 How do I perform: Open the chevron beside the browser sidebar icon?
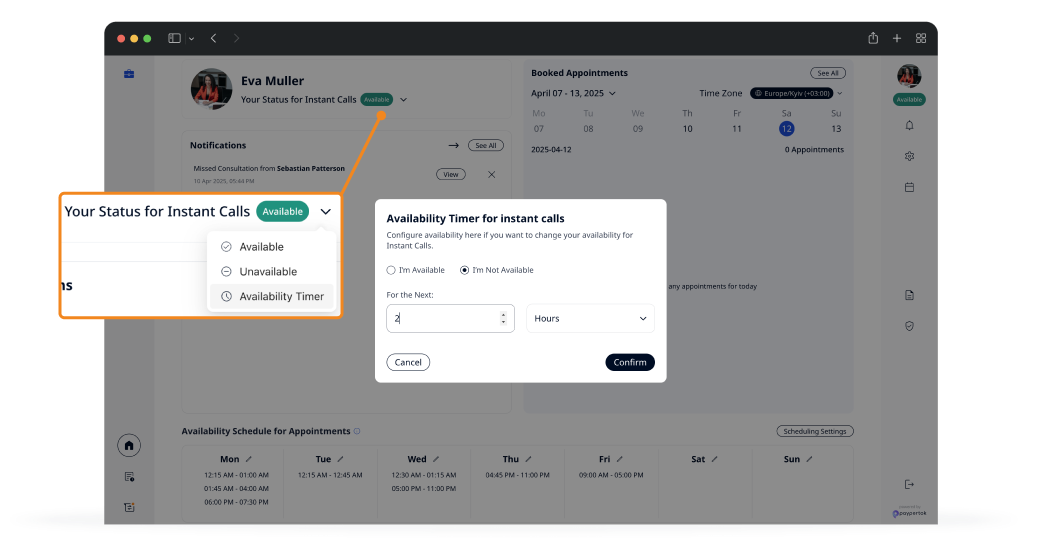(x=191, y=38)
